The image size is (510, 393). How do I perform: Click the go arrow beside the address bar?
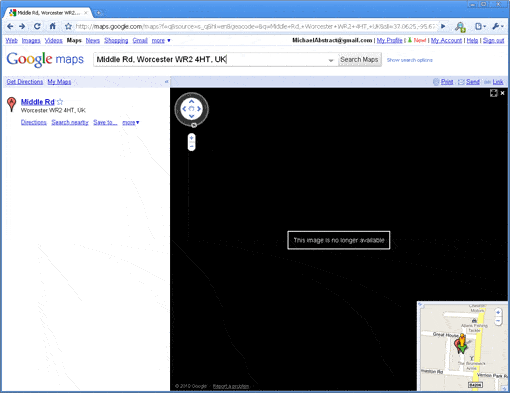click(443, 26)
